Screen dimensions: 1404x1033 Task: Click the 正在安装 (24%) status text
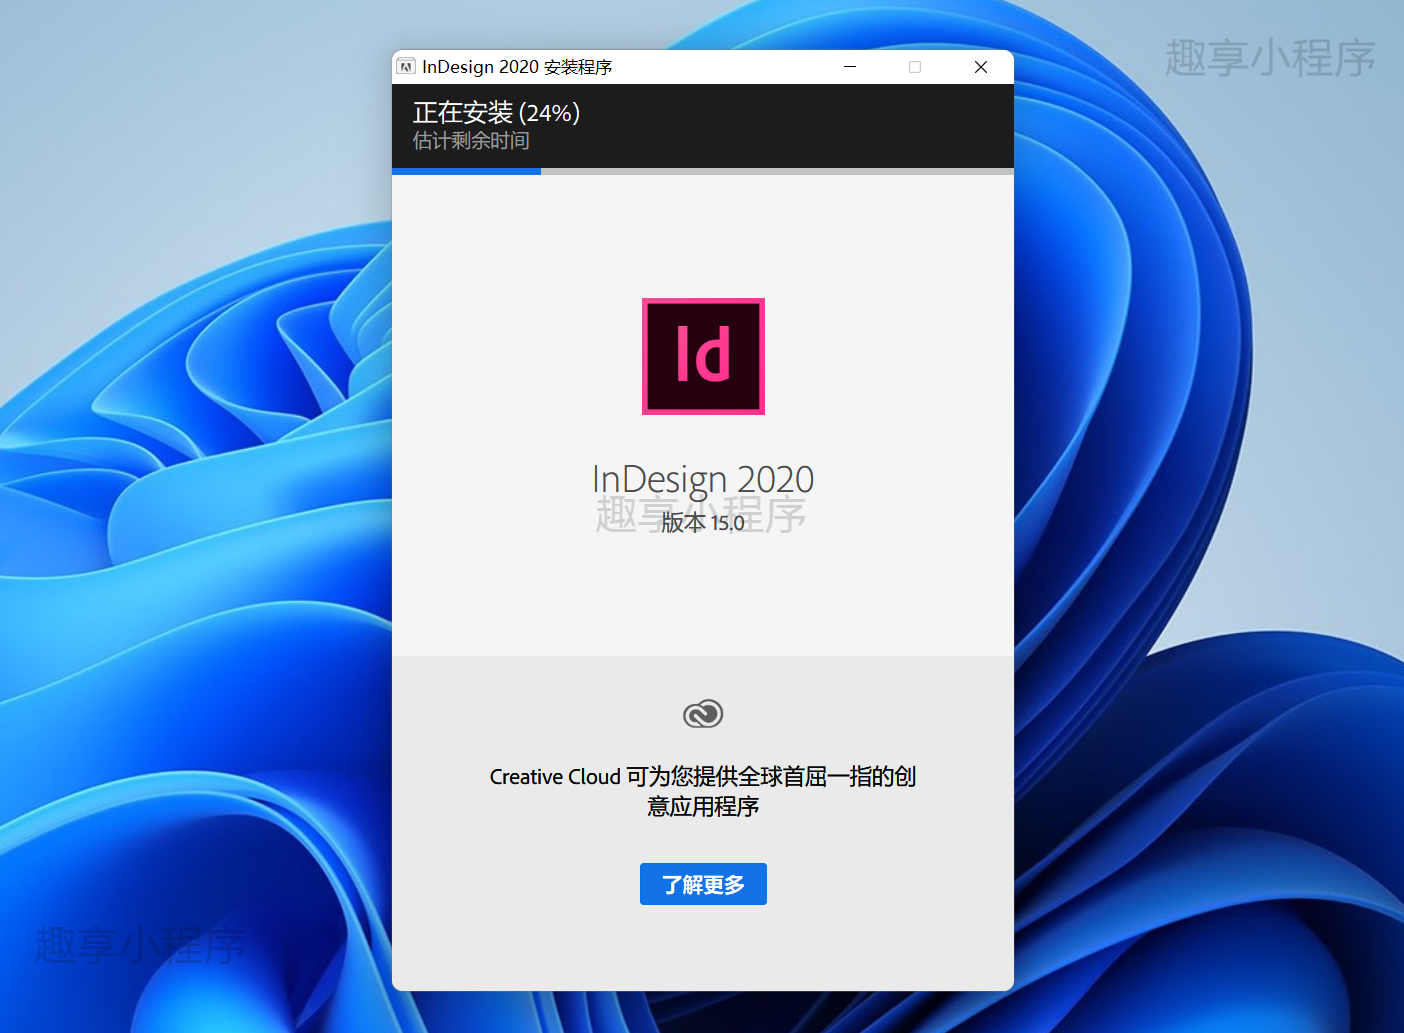click(x=496, y=112)
